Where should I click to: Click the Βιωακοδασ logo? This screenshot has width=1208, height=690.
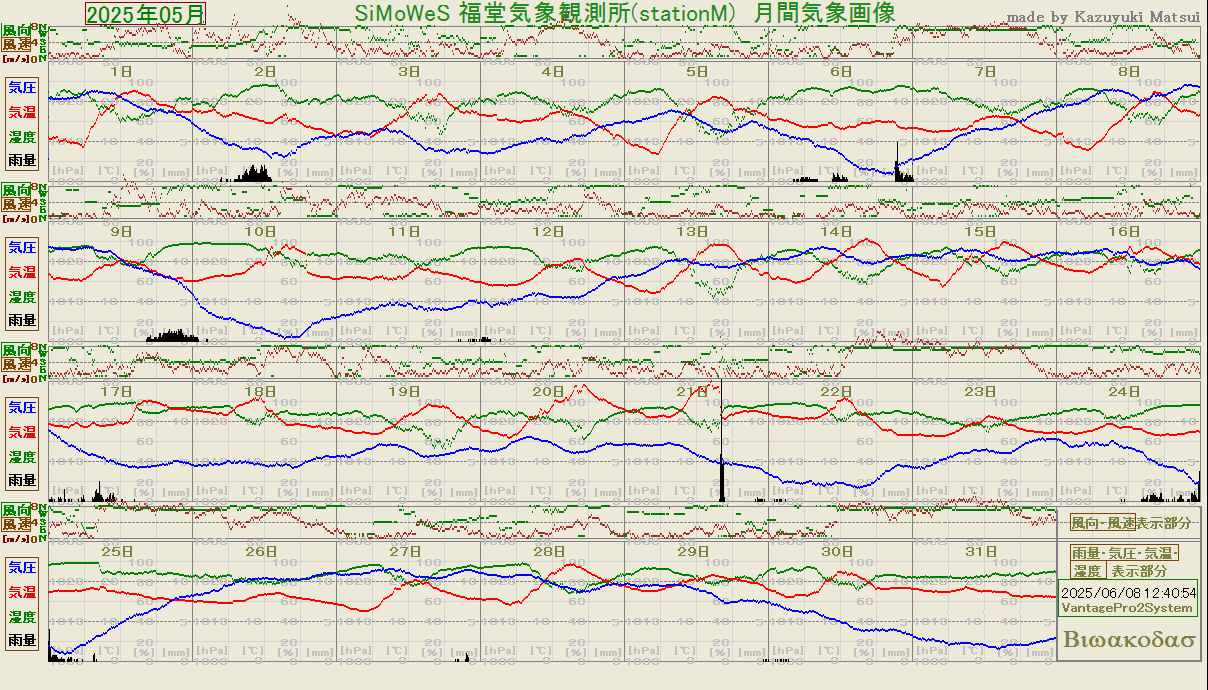point(1130,640)
